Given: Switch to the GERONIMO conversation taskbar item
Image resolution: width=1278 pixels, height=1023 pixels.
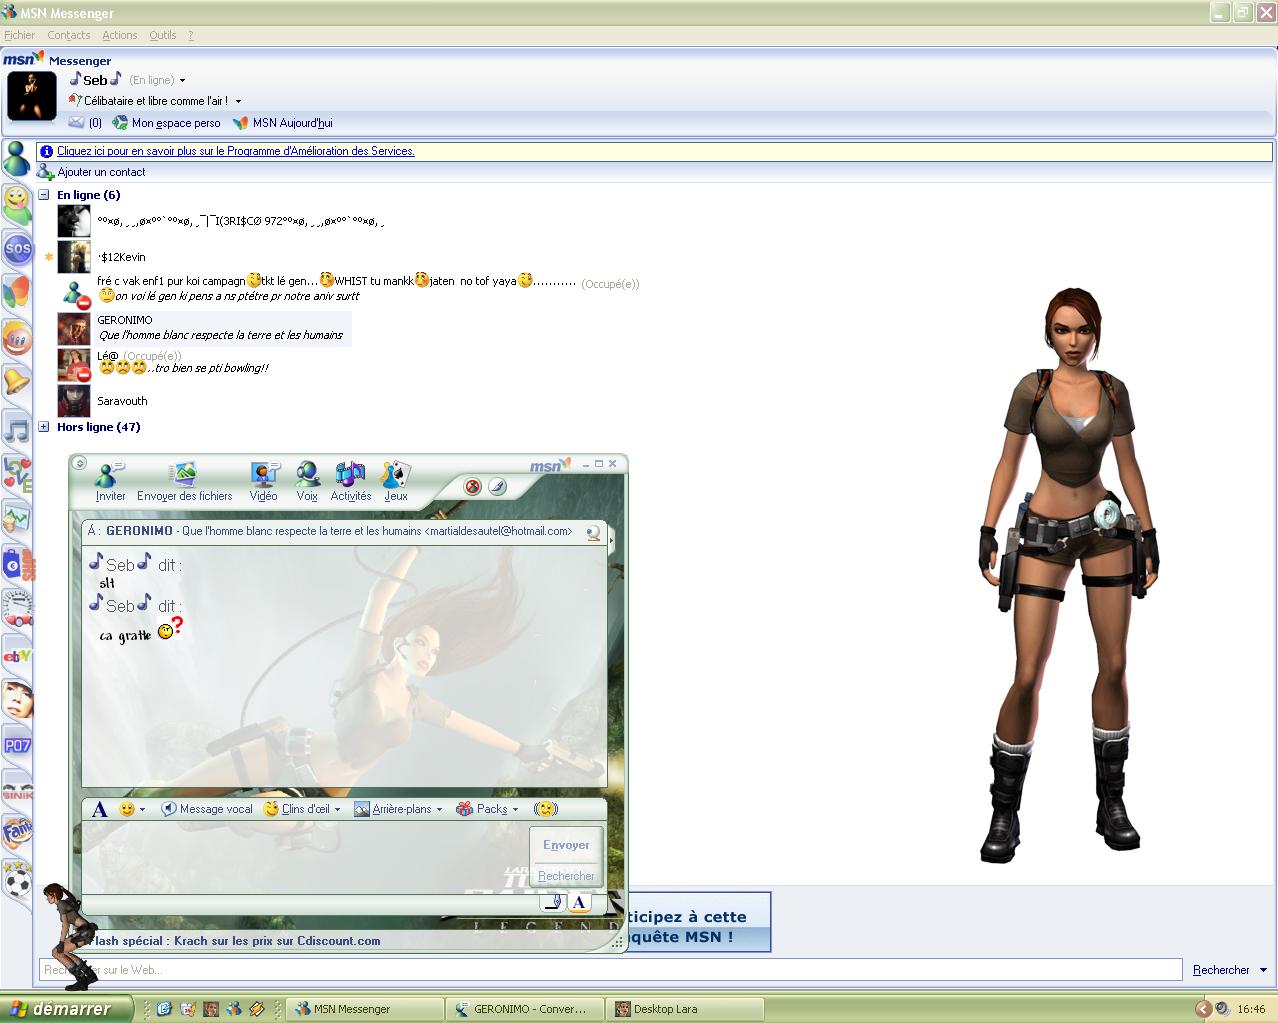Looking at the screenshot, I should [x=527, y=1009].
